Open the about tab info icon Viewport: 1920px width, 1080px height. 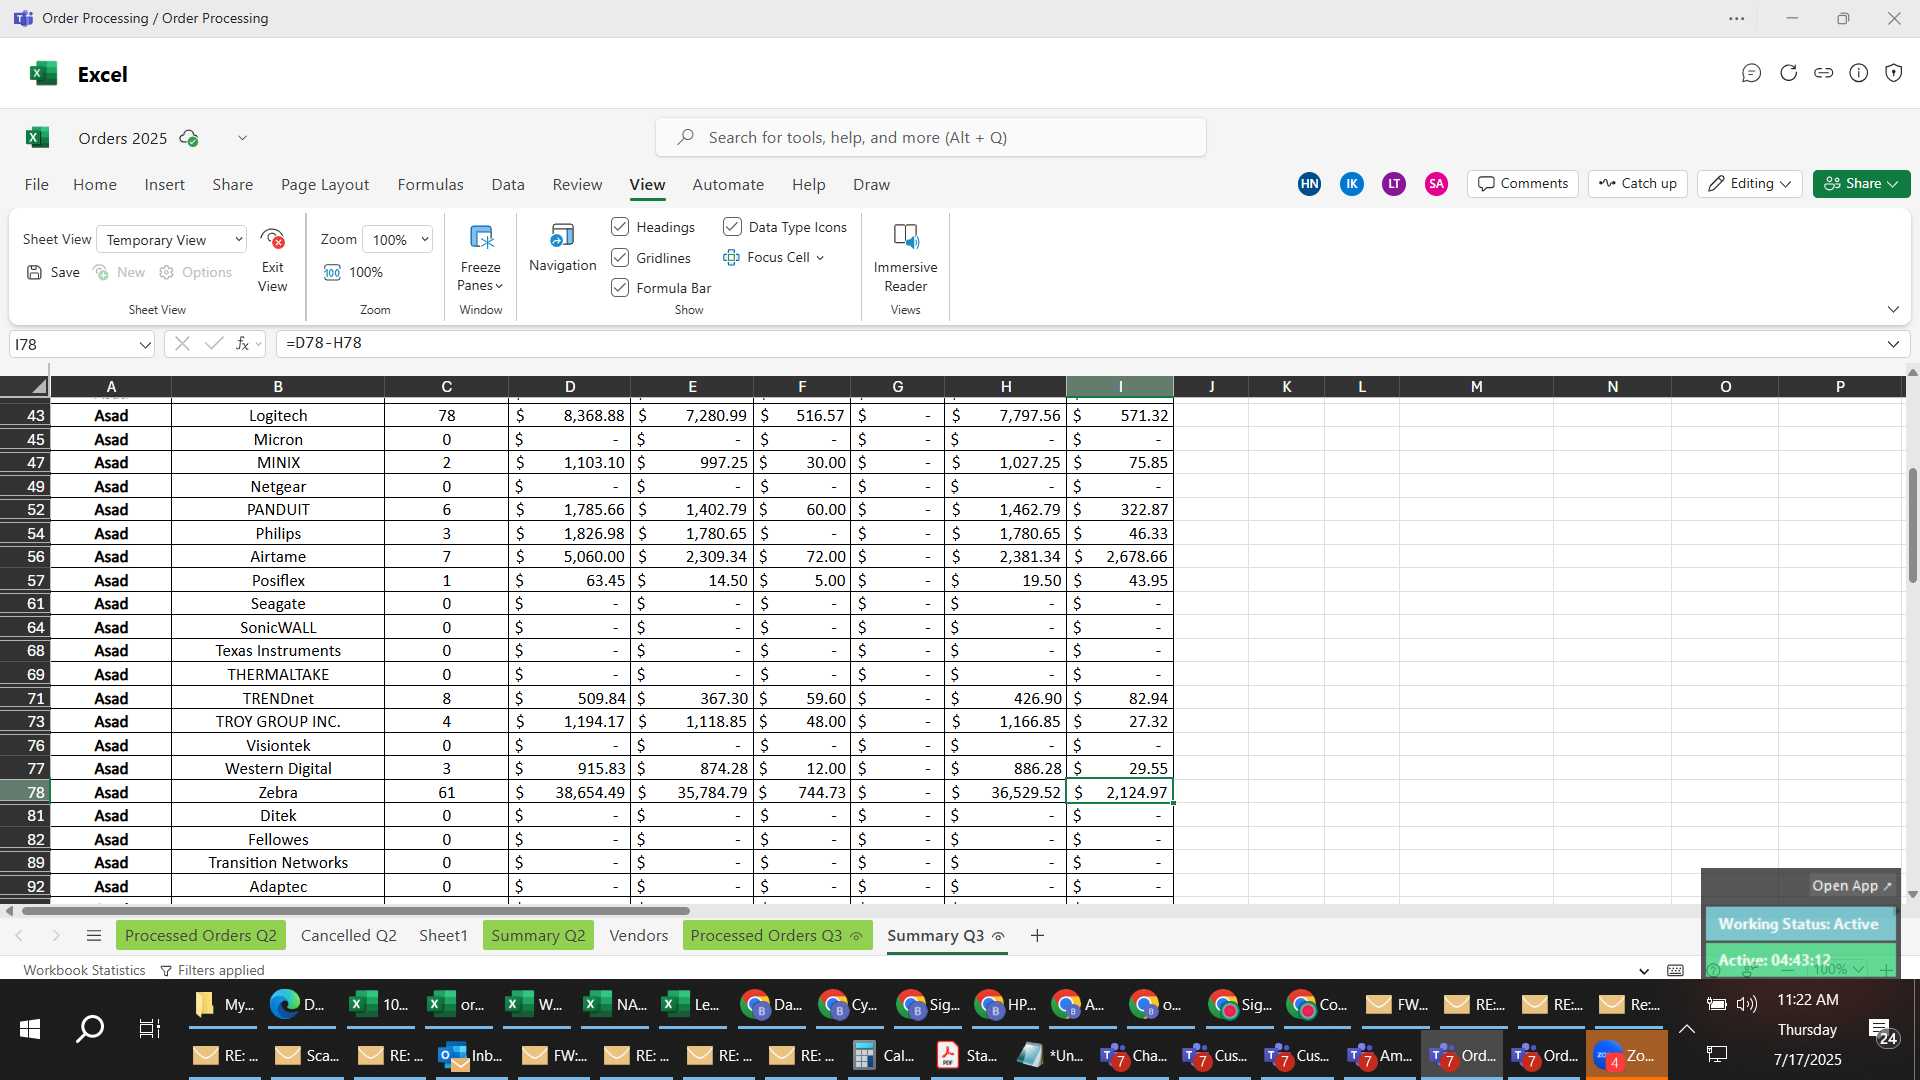[x=1859, y=73]
